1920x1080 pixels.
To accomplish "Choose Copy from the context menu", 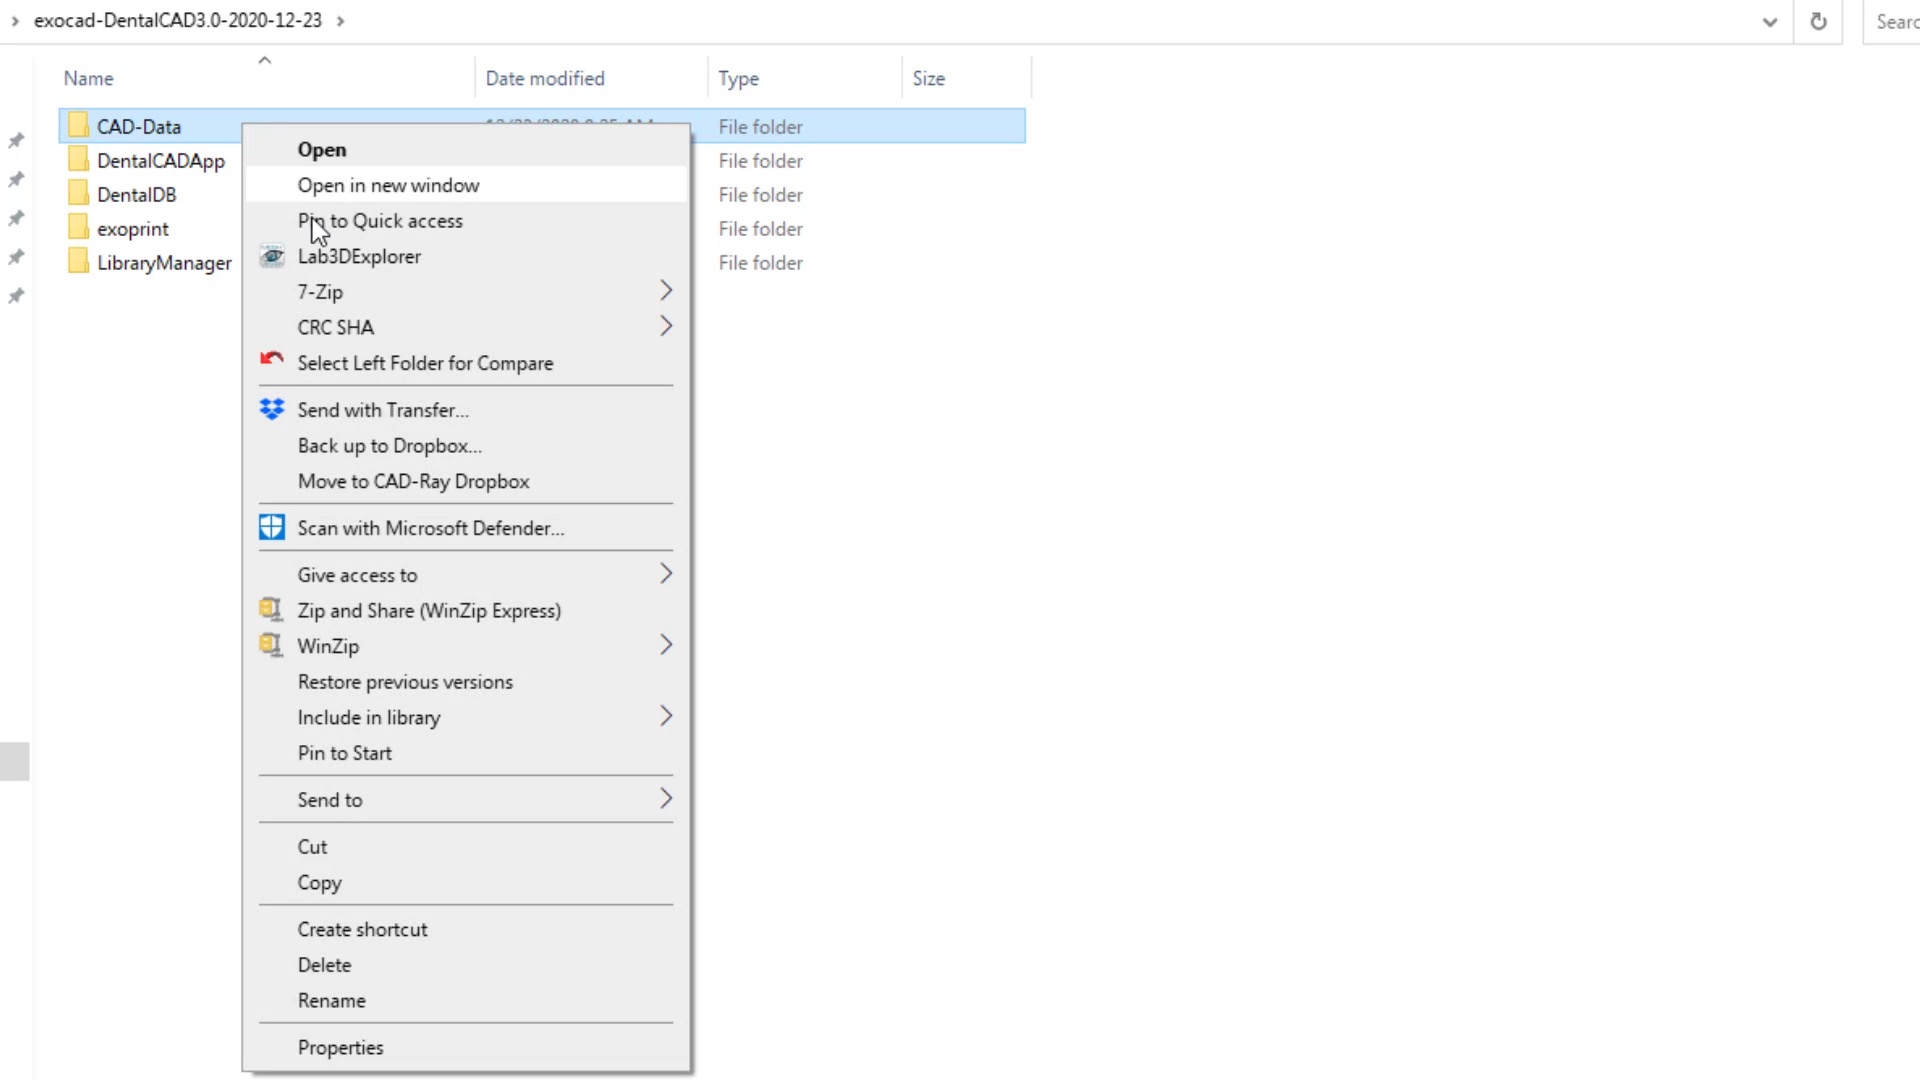I will (466, 883).
